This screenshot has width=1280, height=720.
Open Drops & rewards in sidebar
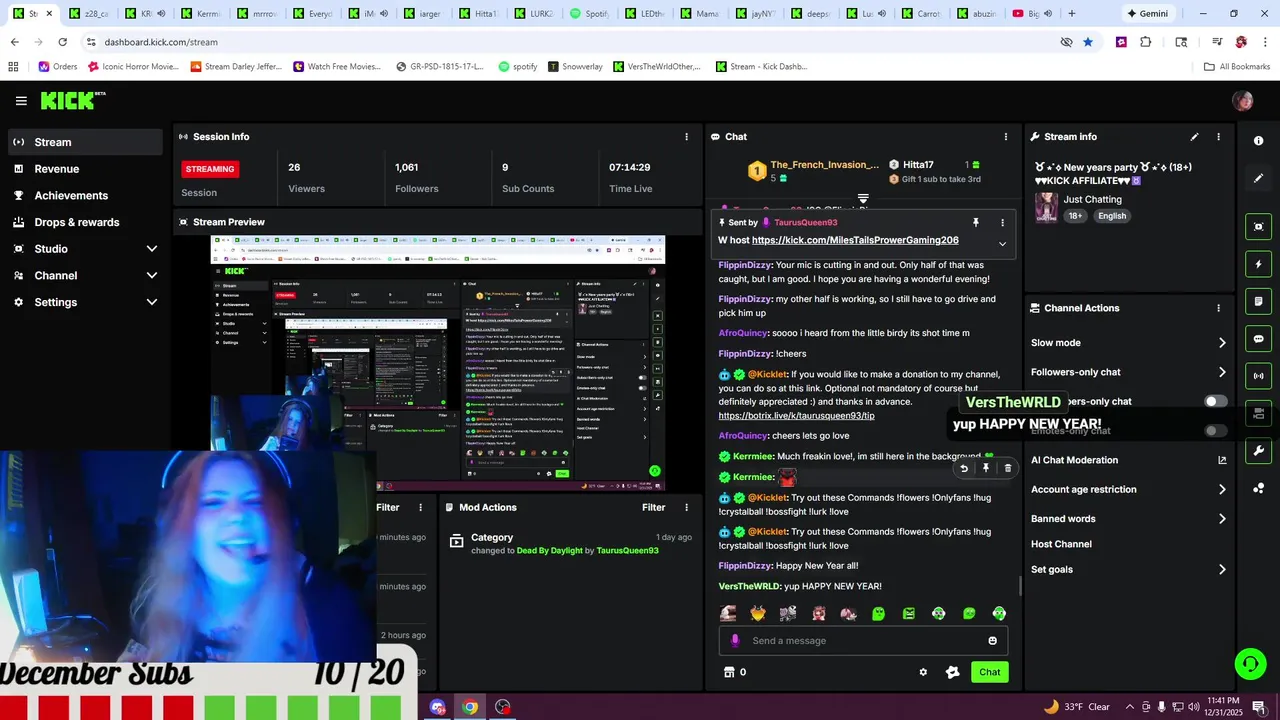(86, 222)
